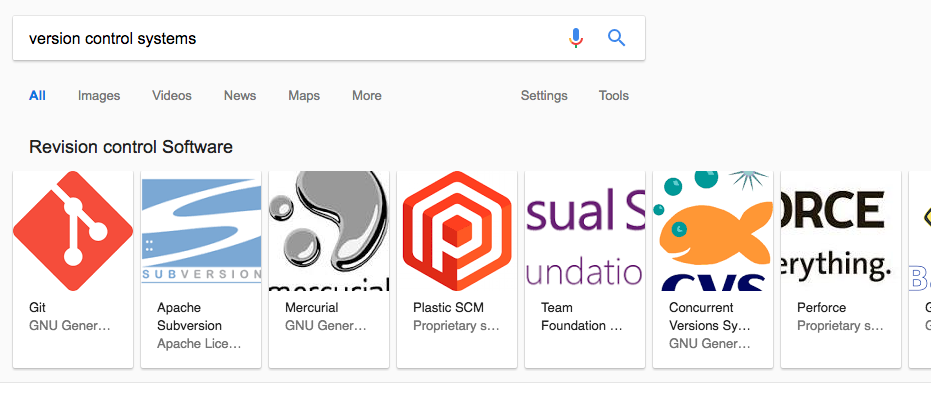Screen dimensions: 931x395
Task: Open the Settings dropdown menu
Action: (x=544, y=96)
